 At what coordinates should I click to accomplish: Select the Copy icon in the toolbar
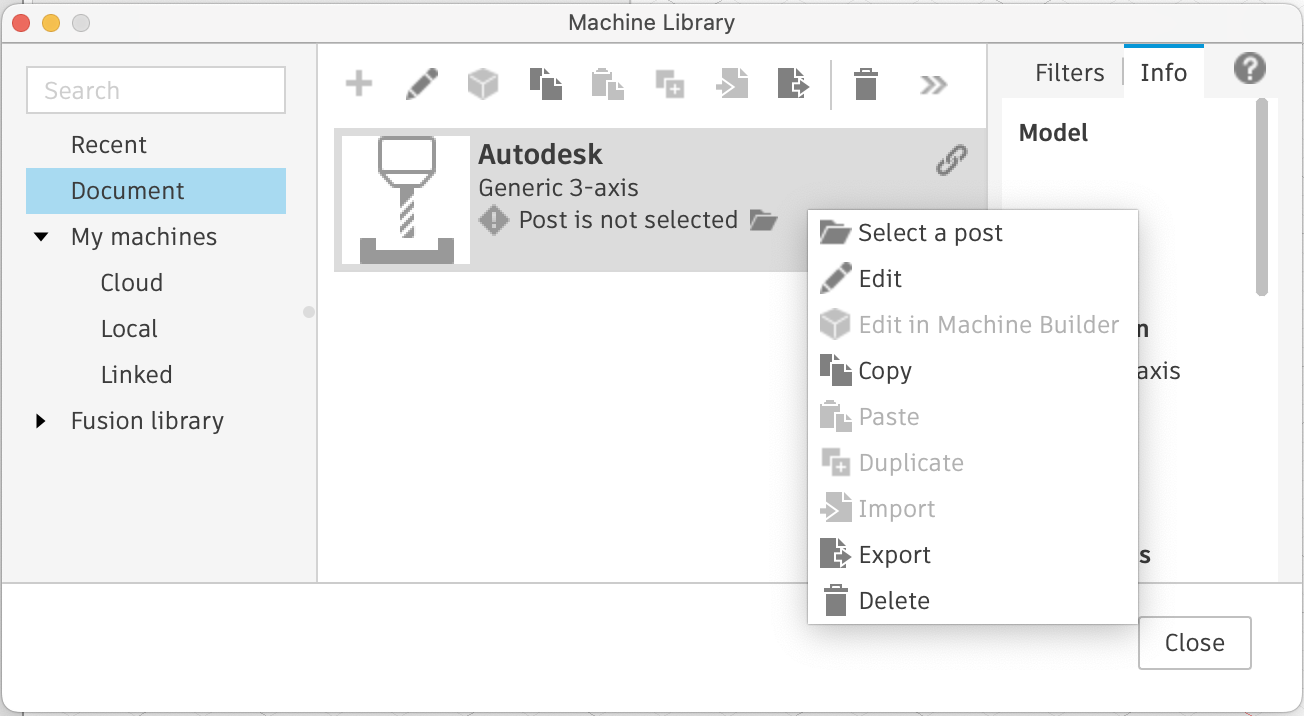[546, 84]
